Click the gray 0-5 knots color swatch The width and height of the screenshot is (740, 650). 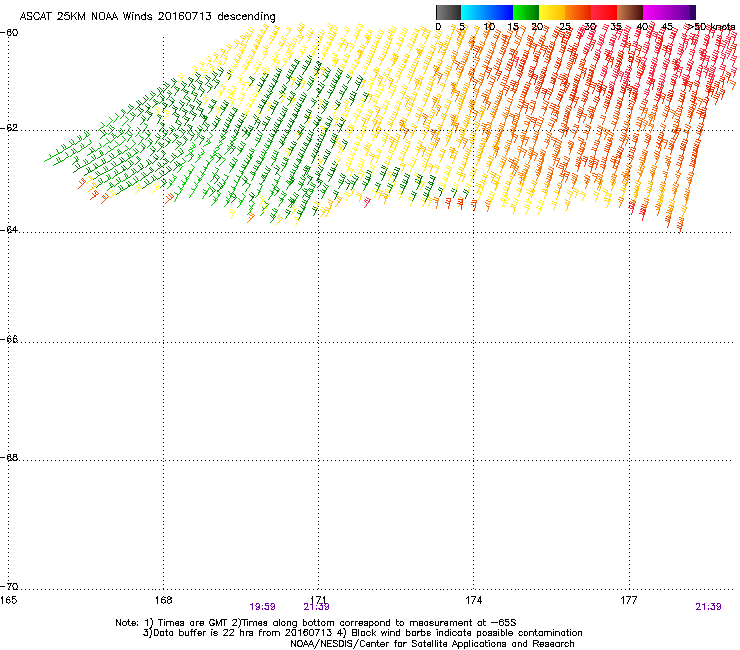click(x=448, y=12)
